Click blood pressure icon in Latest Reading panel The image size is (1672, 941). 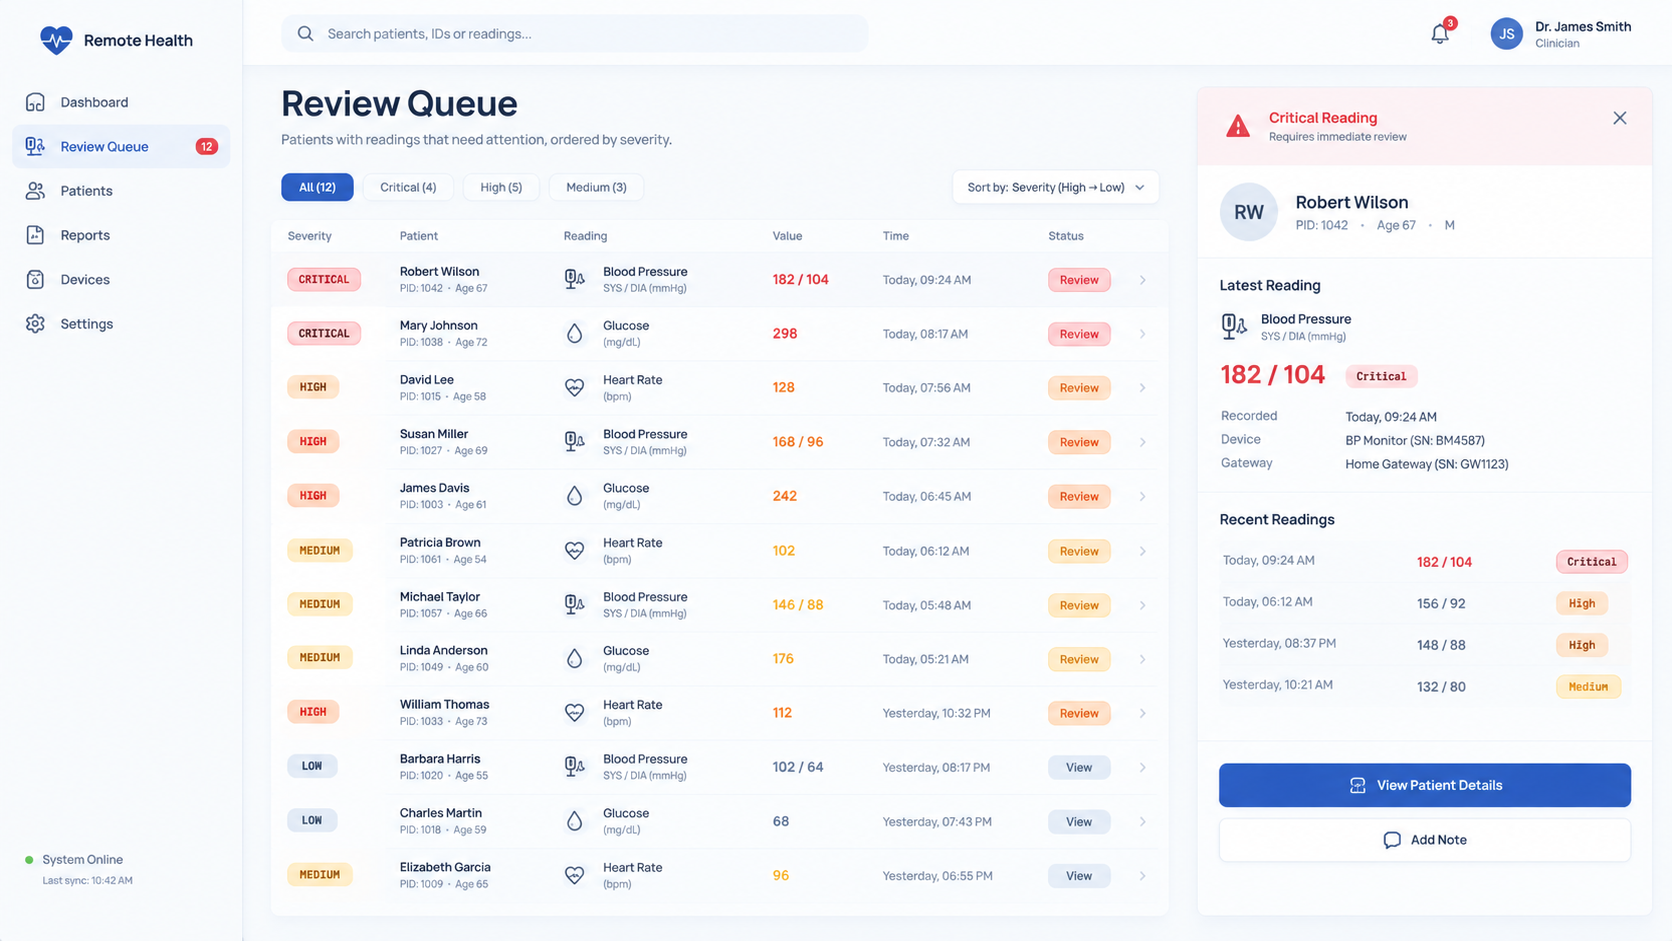(x=1234, y=327)
